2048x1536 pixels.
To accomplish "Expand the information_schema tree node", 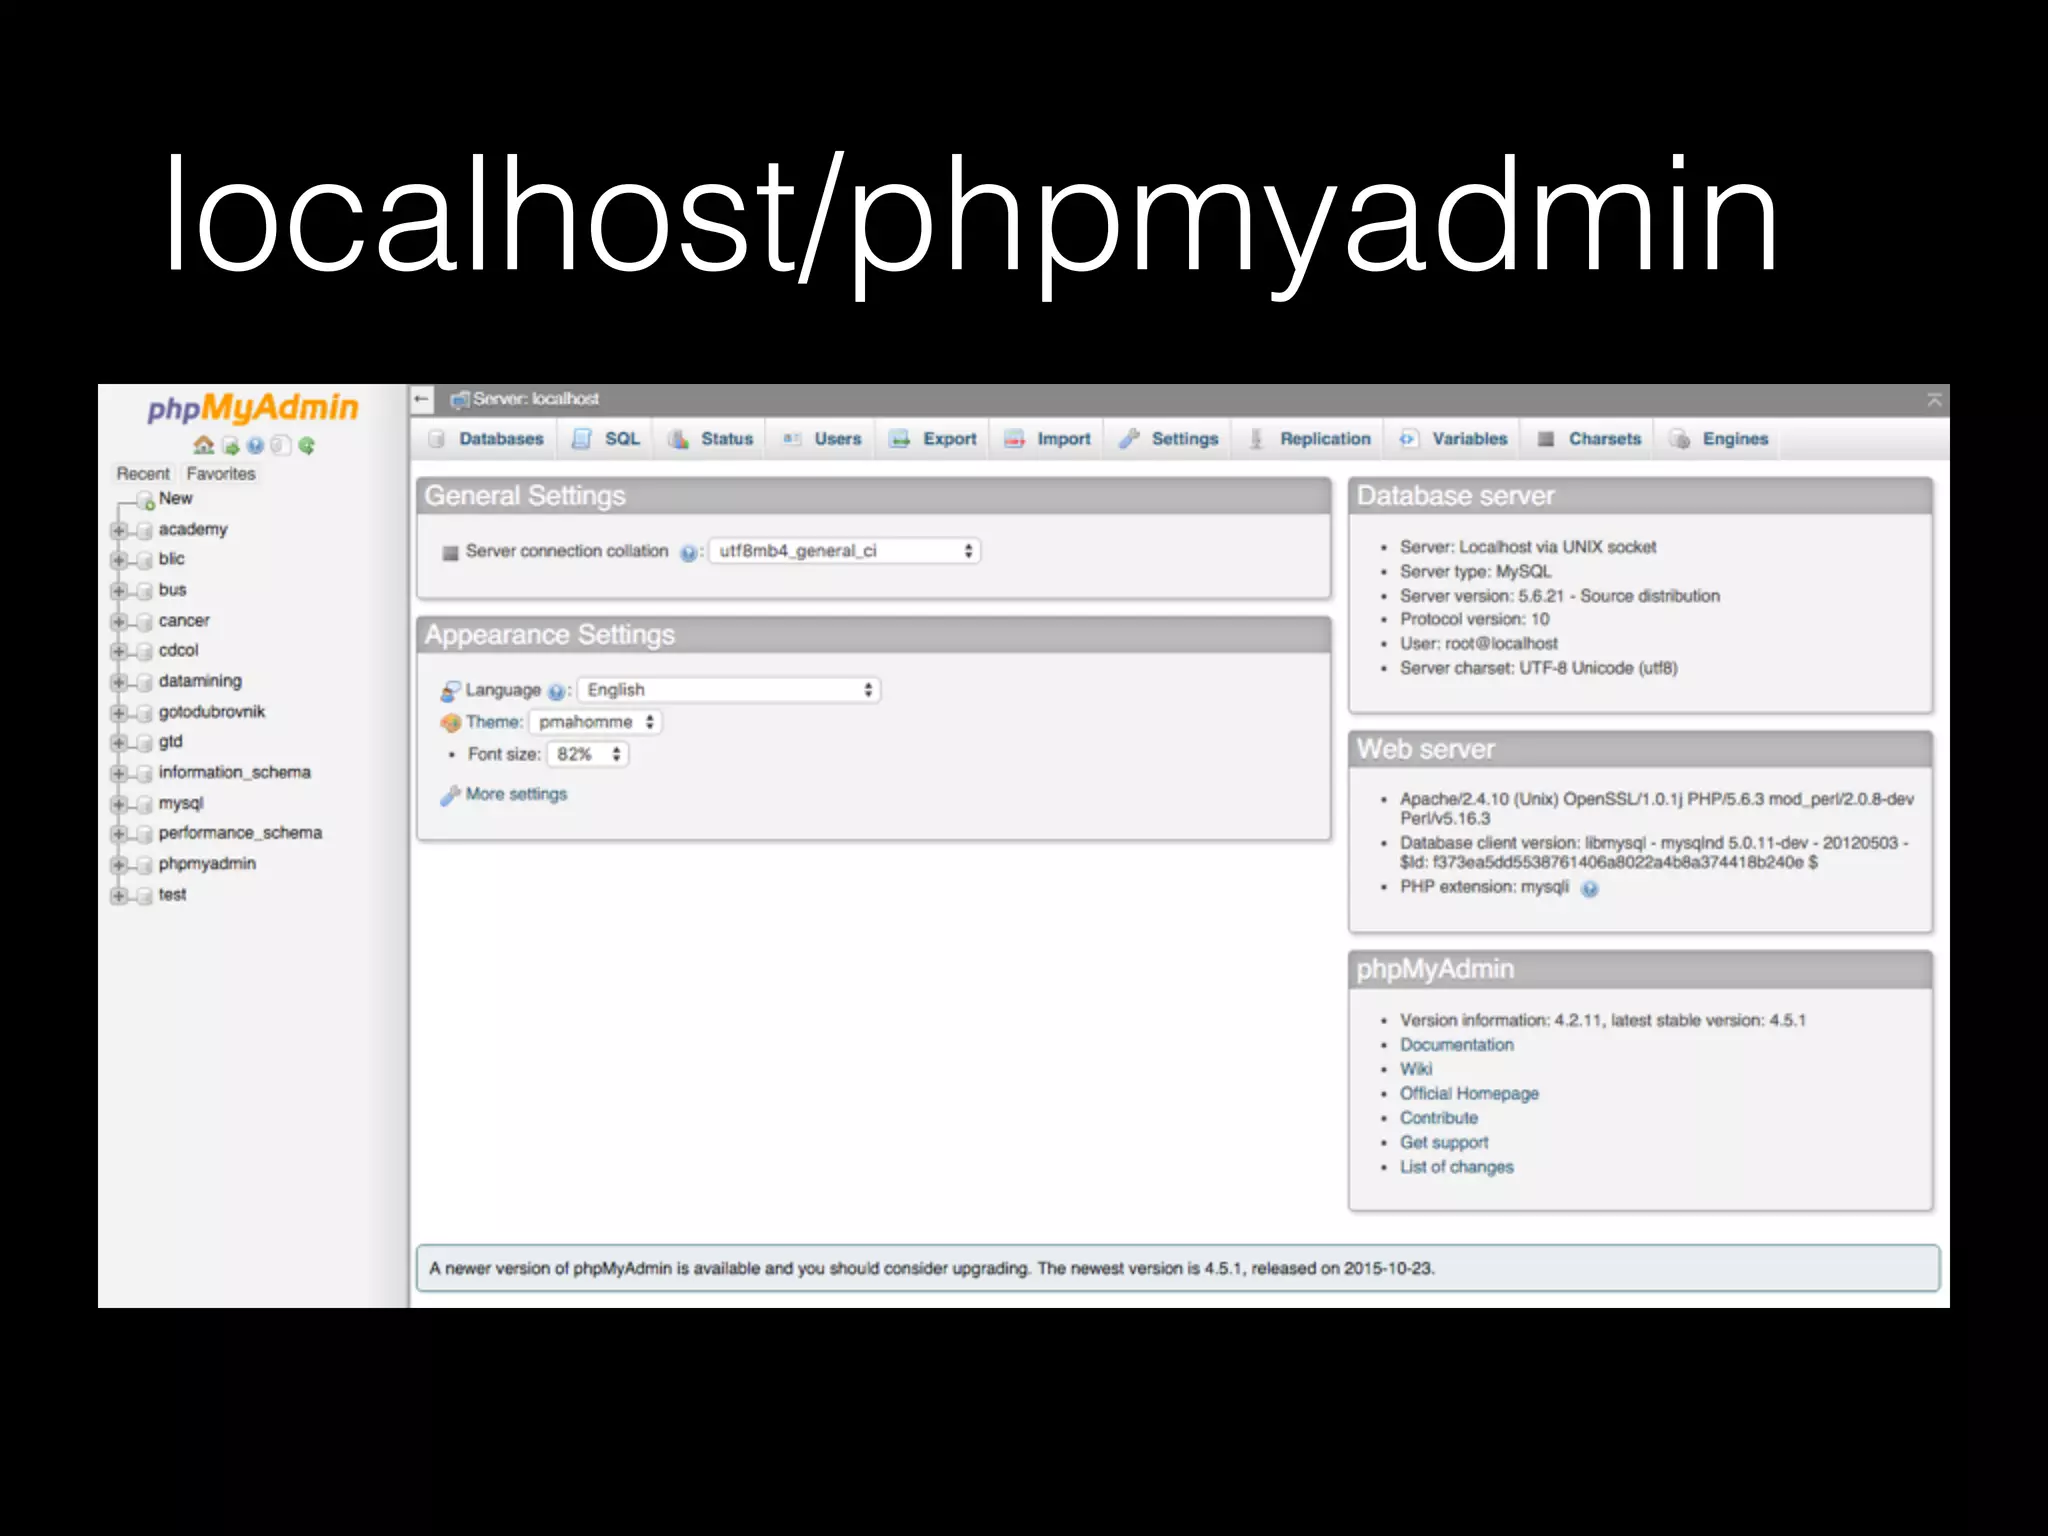I will [119, 774].
